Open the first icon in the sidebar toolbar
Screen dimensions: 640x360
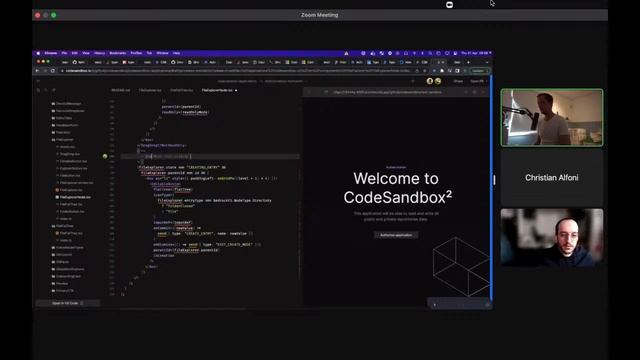click(x=38, y=90)
